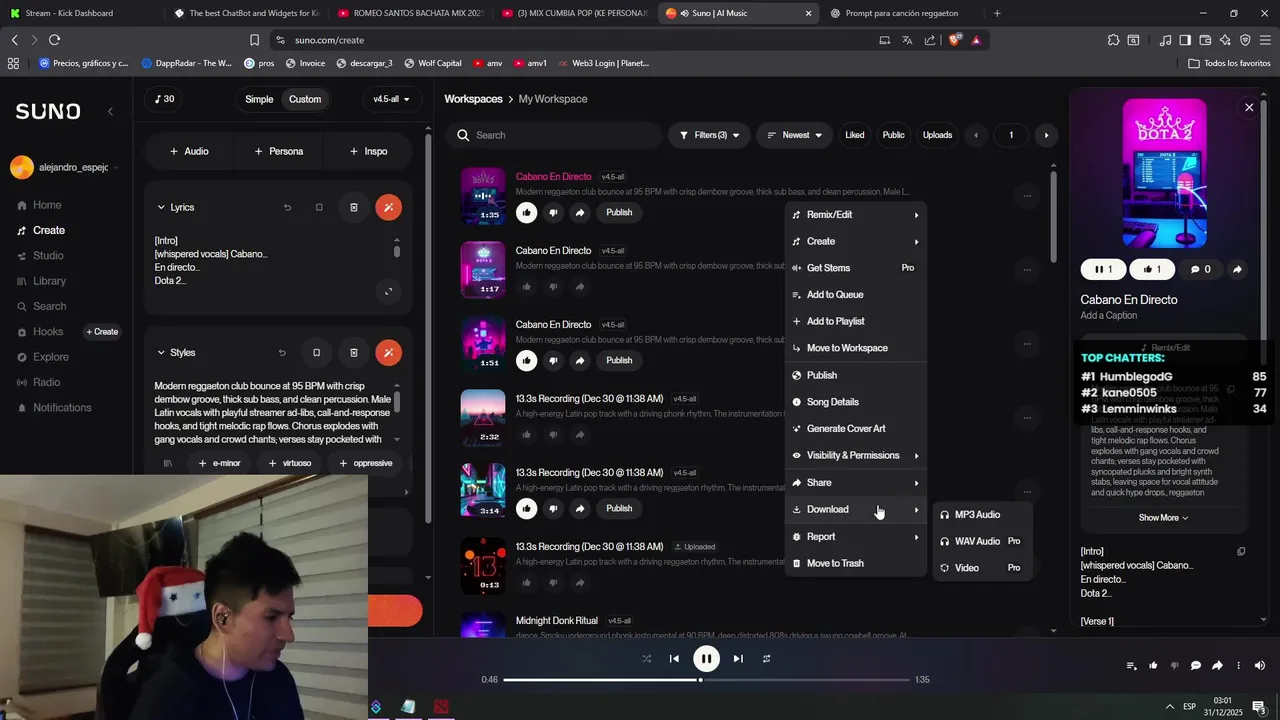Expand Visibility & Permissions submenu
Image resolution: width=1280 pixels, height=720 pixels.
855,455
